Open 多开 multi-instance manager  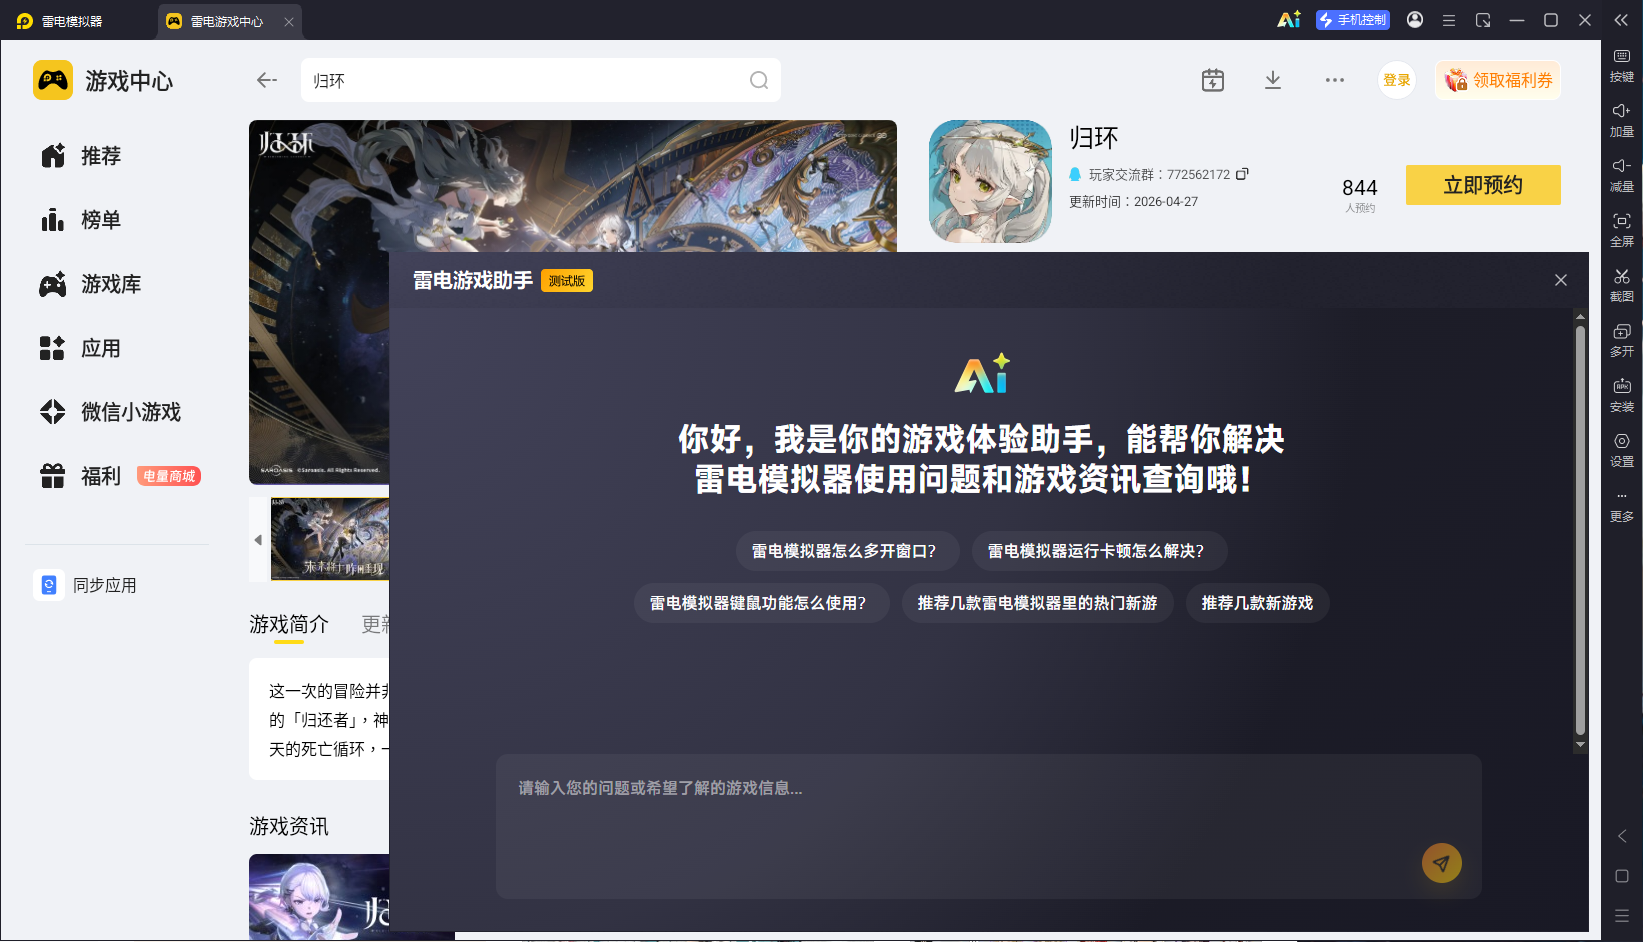1622,340
